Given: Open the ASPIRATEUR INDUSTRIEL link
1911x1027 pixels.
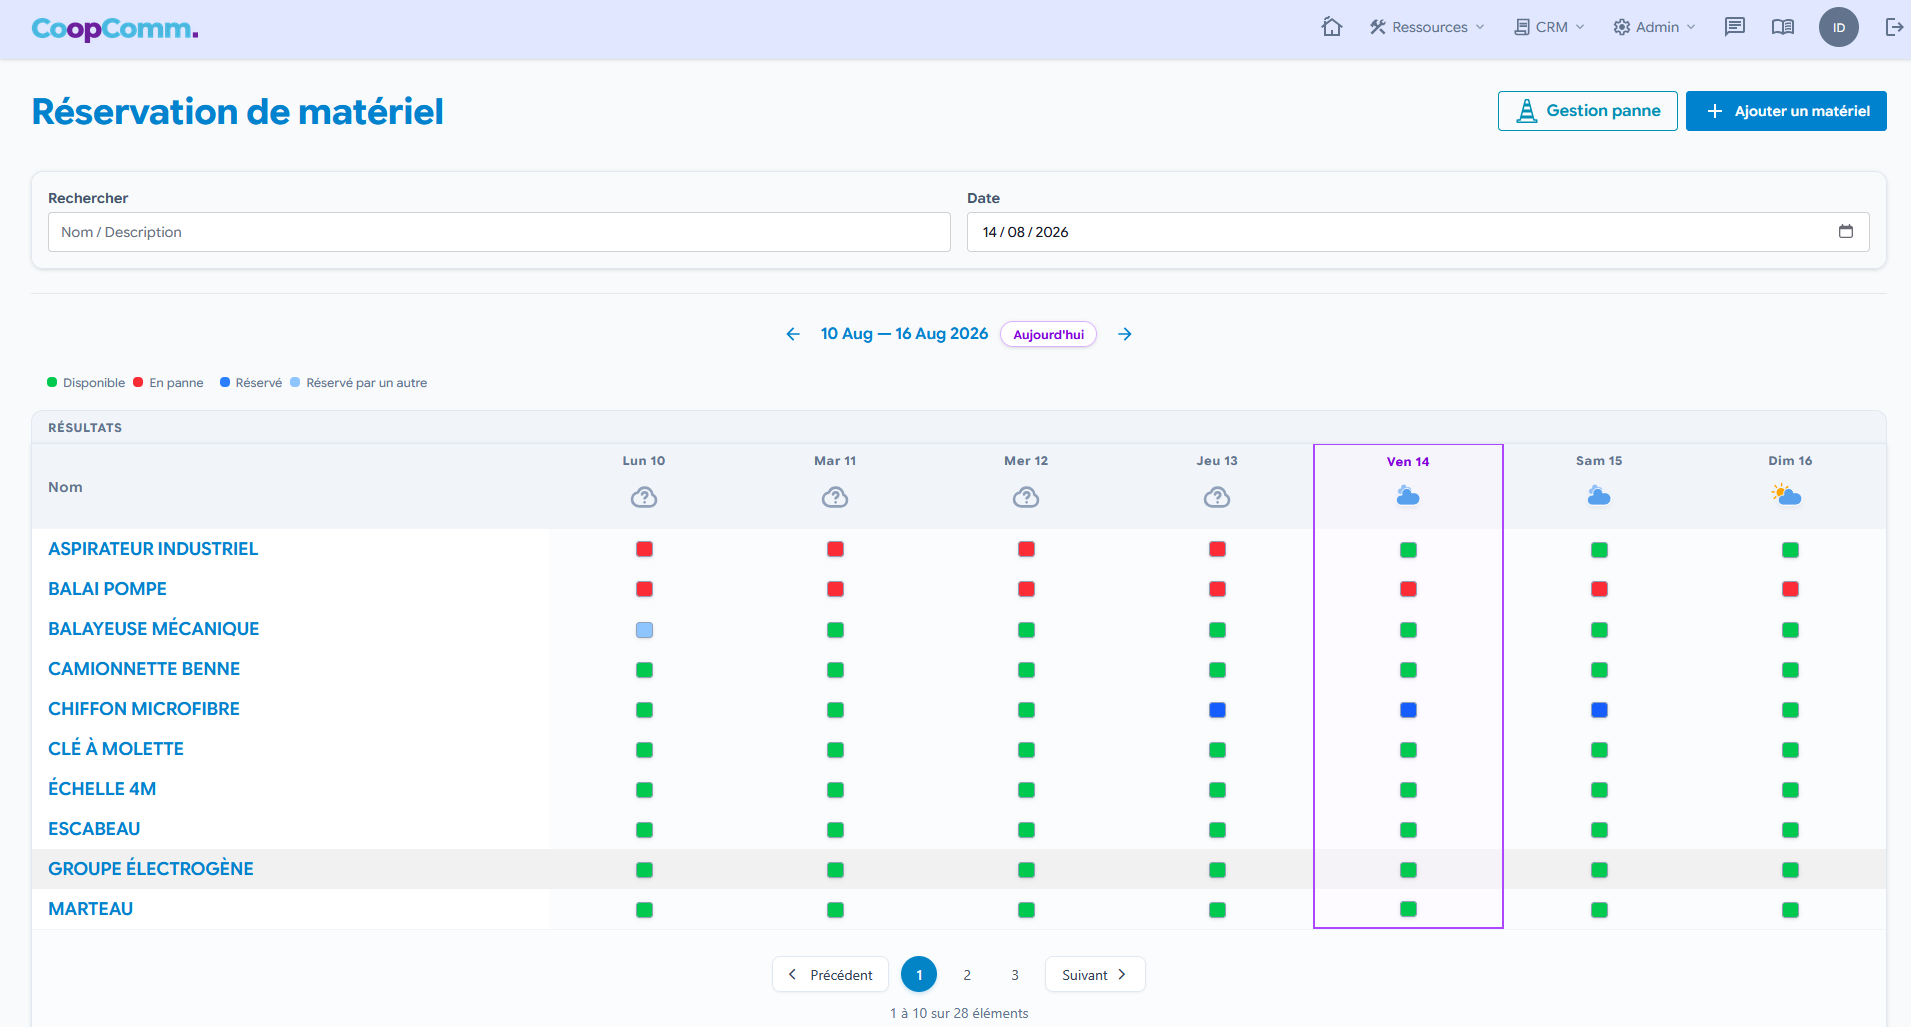Looking at the screenshot, I should (153, 549).
